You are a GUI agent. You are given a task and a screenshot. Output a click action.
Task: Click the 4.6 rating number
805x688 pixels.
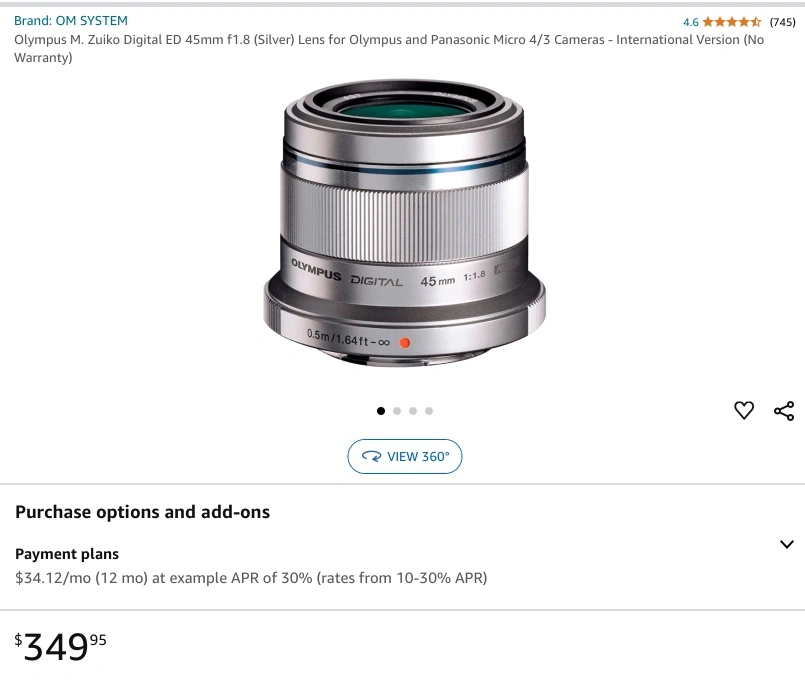[x=691, y=22]
